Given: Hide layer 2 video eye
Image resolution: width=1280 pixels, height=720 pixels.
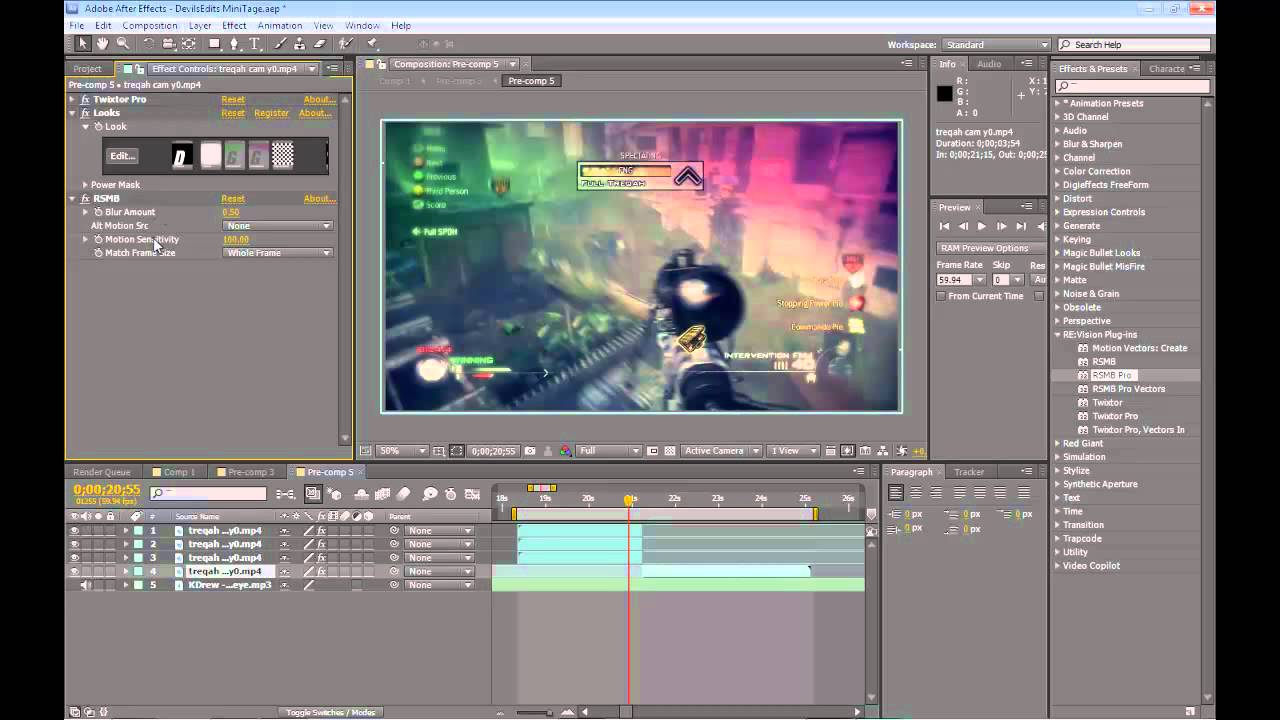Looking at the screenshot, I should point(74,544).
